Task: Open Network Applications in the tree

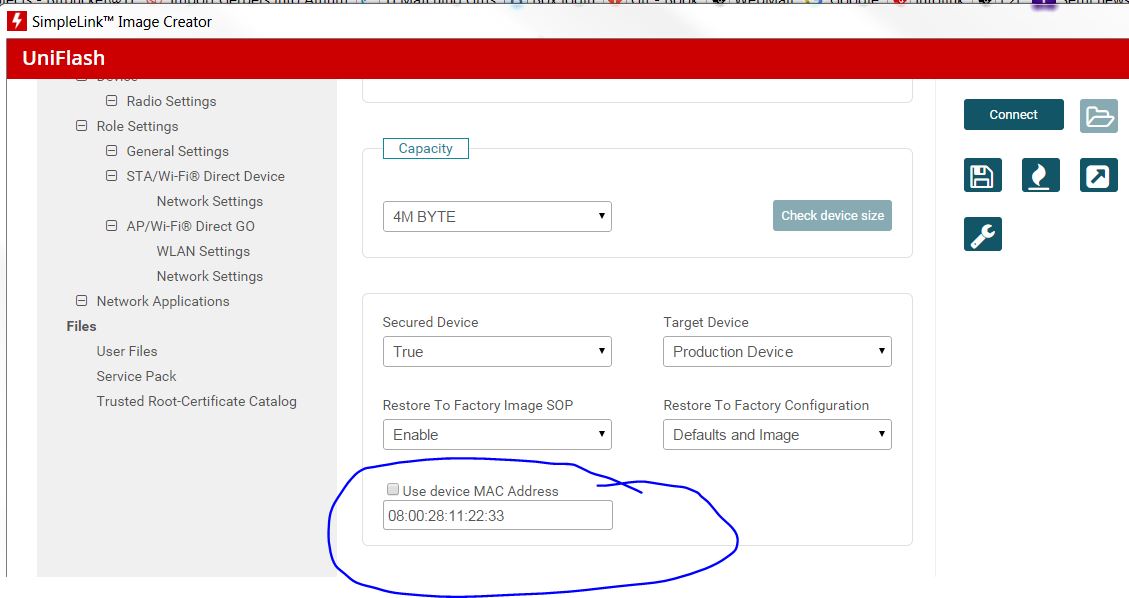Action: click(x=163, y=302)
